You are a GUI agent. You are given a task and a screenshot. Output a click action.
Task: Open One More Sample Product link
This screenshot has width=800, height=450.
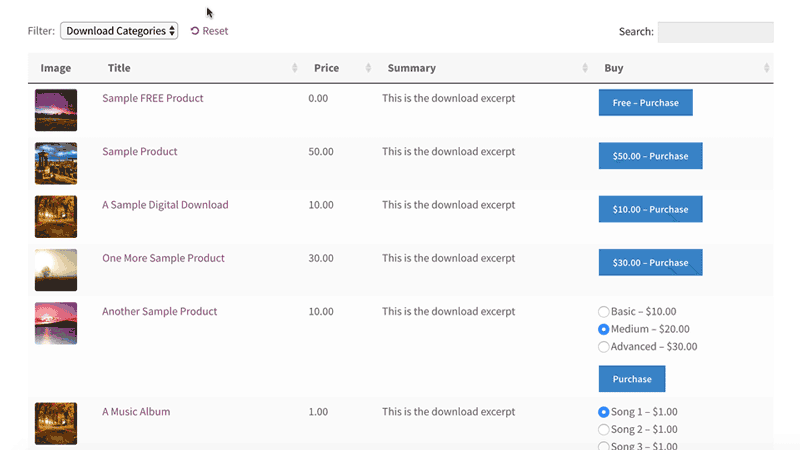click(163, 258)
